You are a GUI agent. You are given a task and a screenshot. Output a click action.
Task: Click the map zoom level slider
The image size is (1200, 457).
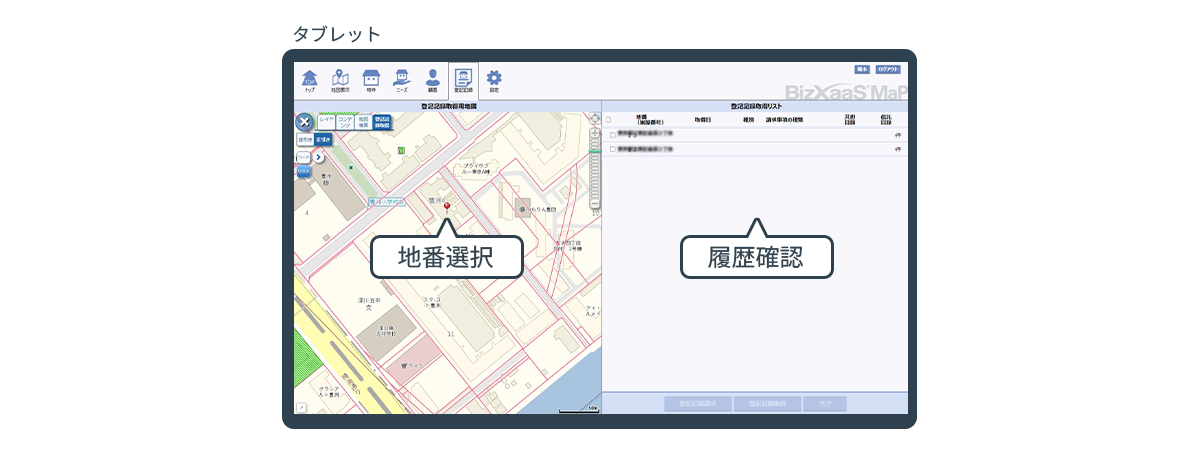tap(596, 168)
